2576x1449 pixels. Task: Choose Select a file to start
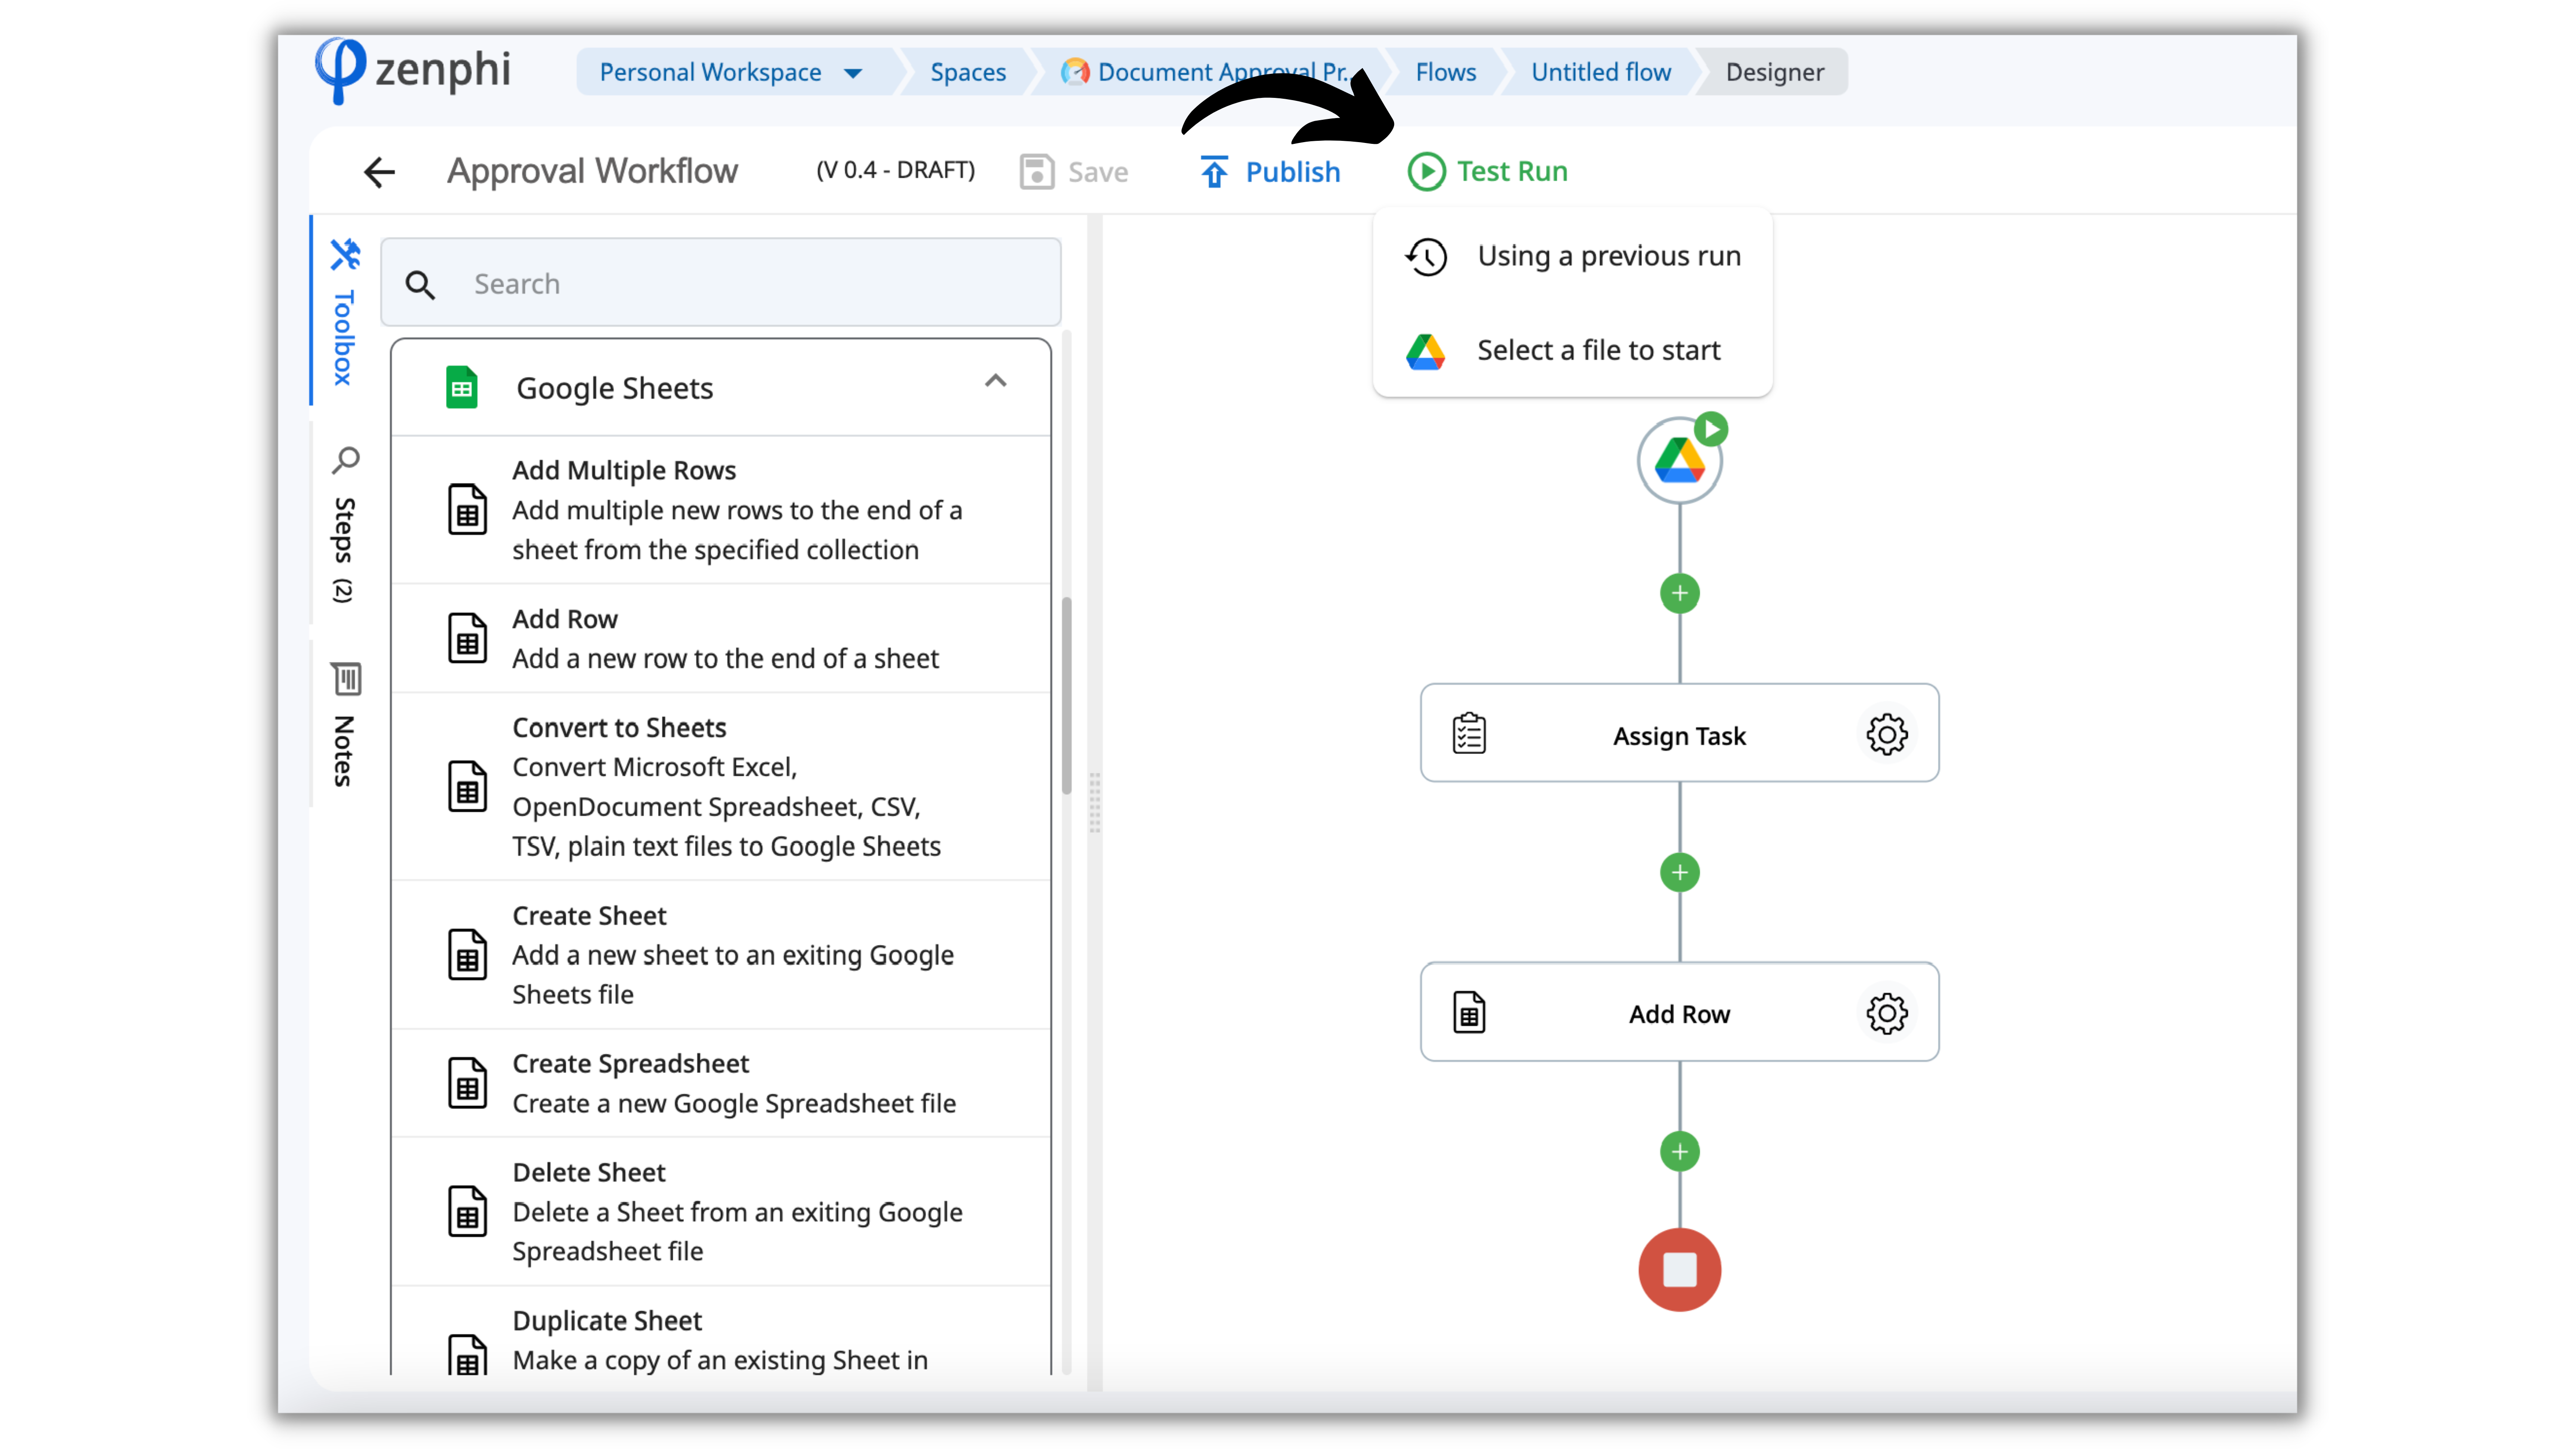(1598, 350)
